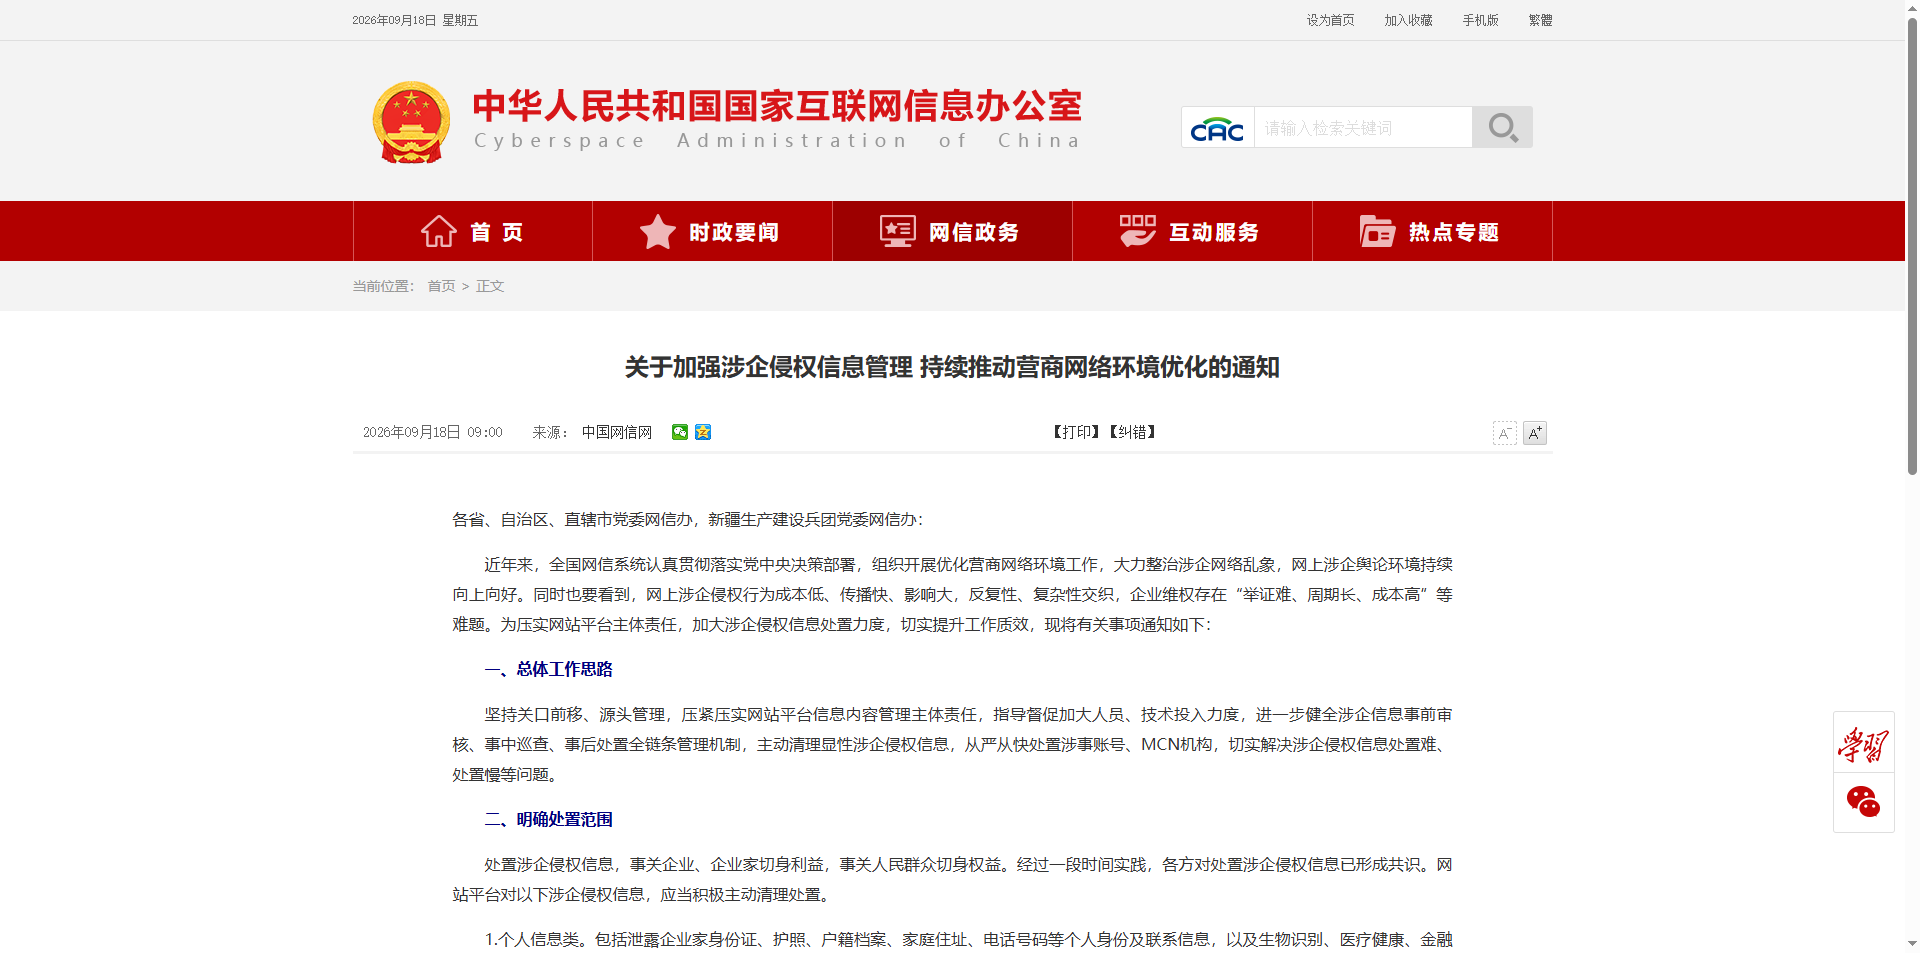This screenshot has width=1920, height=953.
Task: Select the 互动服务 menu item
Action: (x=1192, y=231)
